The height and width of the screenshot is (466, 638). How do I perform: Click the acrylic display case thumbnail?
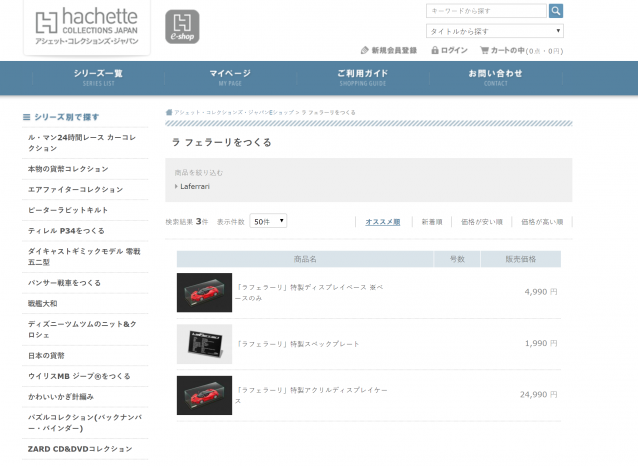204,395
